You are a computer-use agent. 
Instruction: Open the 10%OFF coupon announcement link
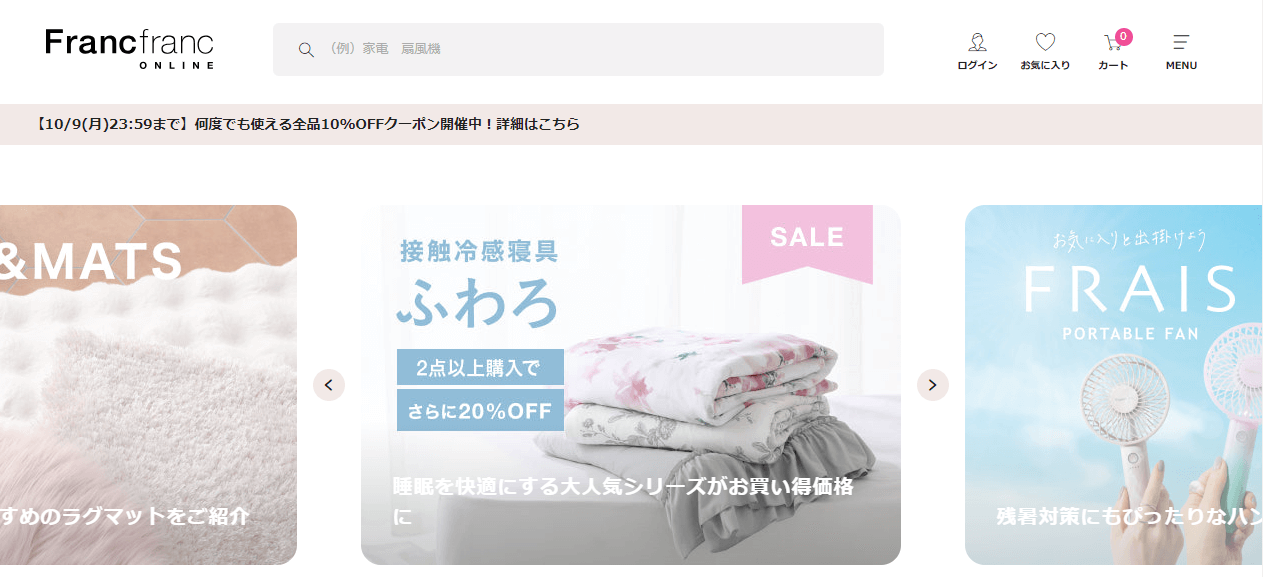pyautogui.click(x=307, y=125)
